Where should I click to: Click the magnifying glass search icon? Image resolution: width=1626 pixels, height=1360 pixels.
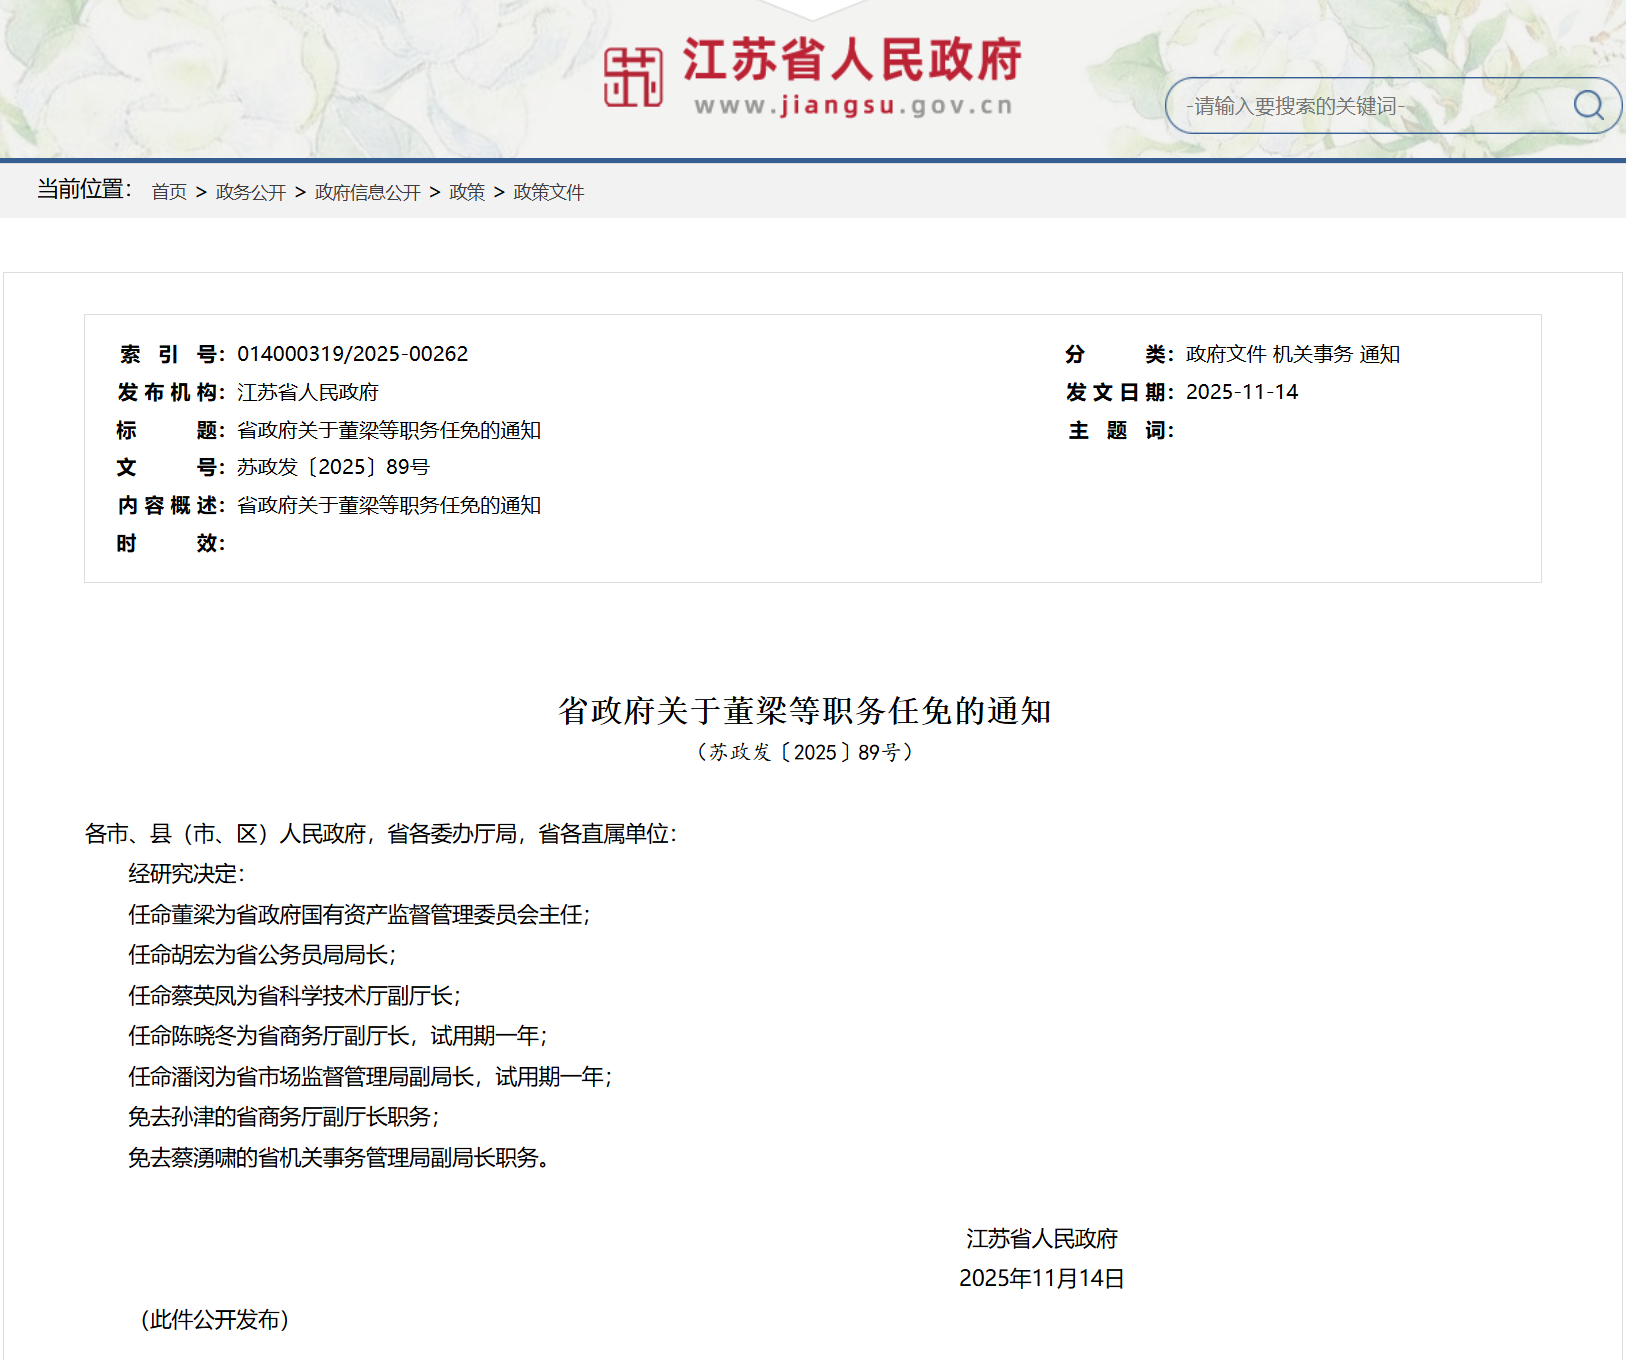(x=1588, y=105)
